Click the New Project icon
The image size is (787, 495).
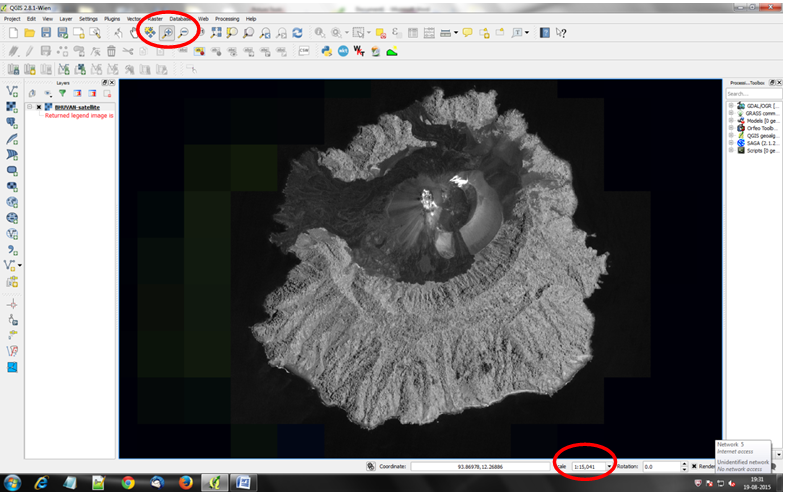[13, 33]
